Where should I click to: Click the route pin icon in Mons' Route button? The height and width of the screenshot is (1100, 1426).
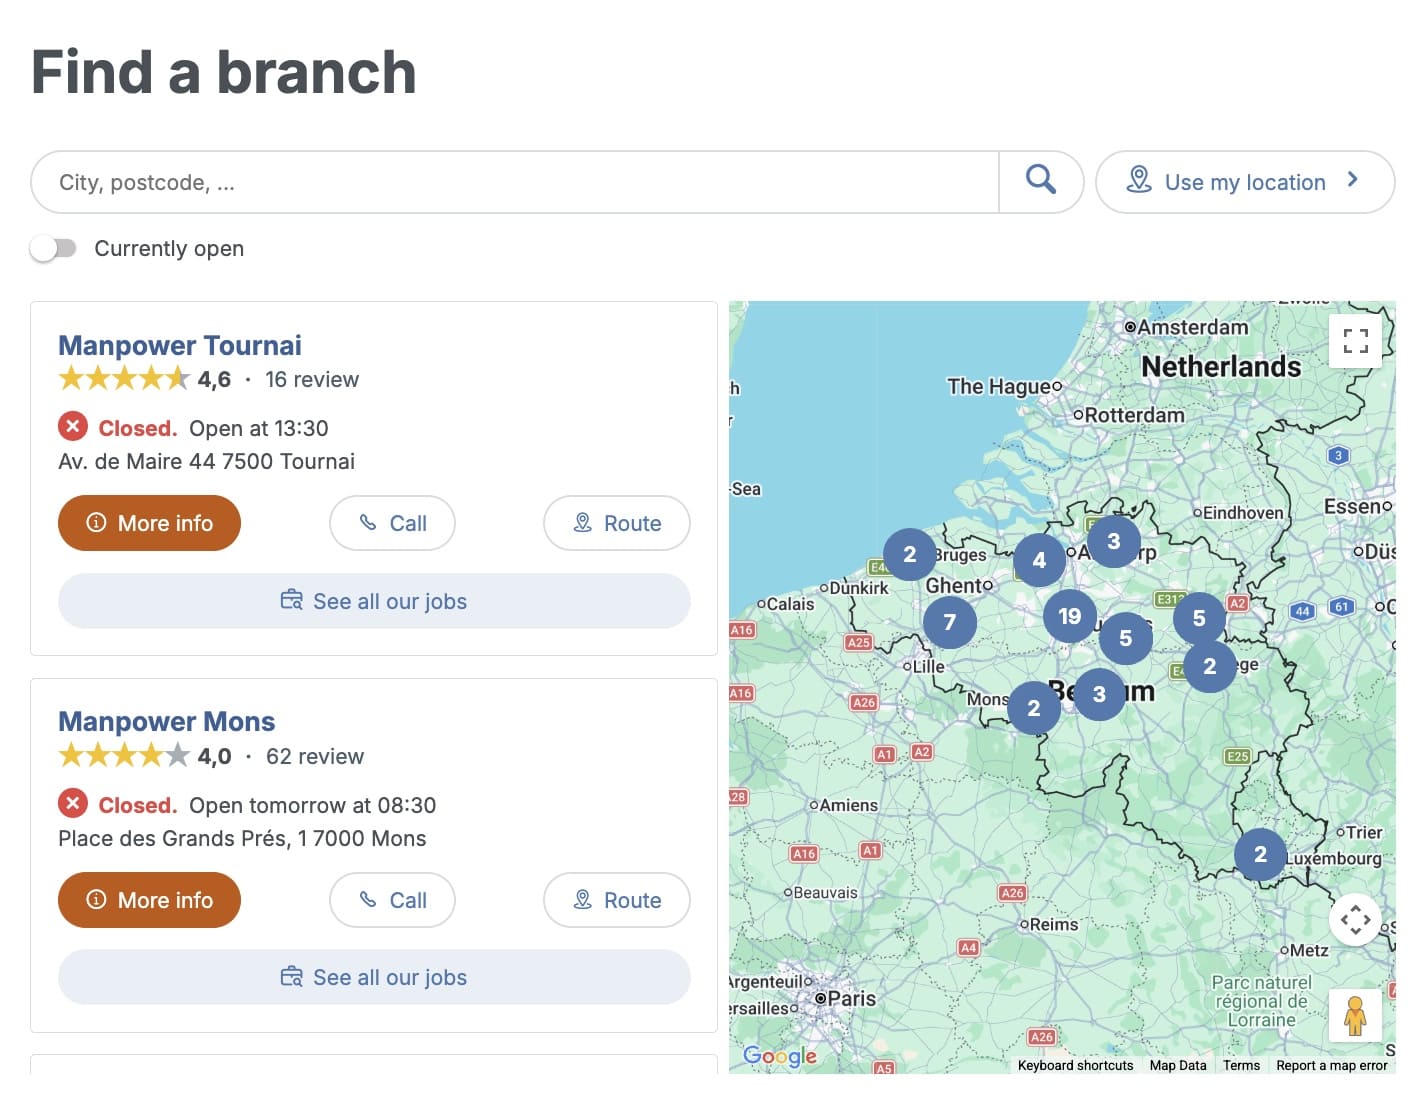tap(583, 899)
